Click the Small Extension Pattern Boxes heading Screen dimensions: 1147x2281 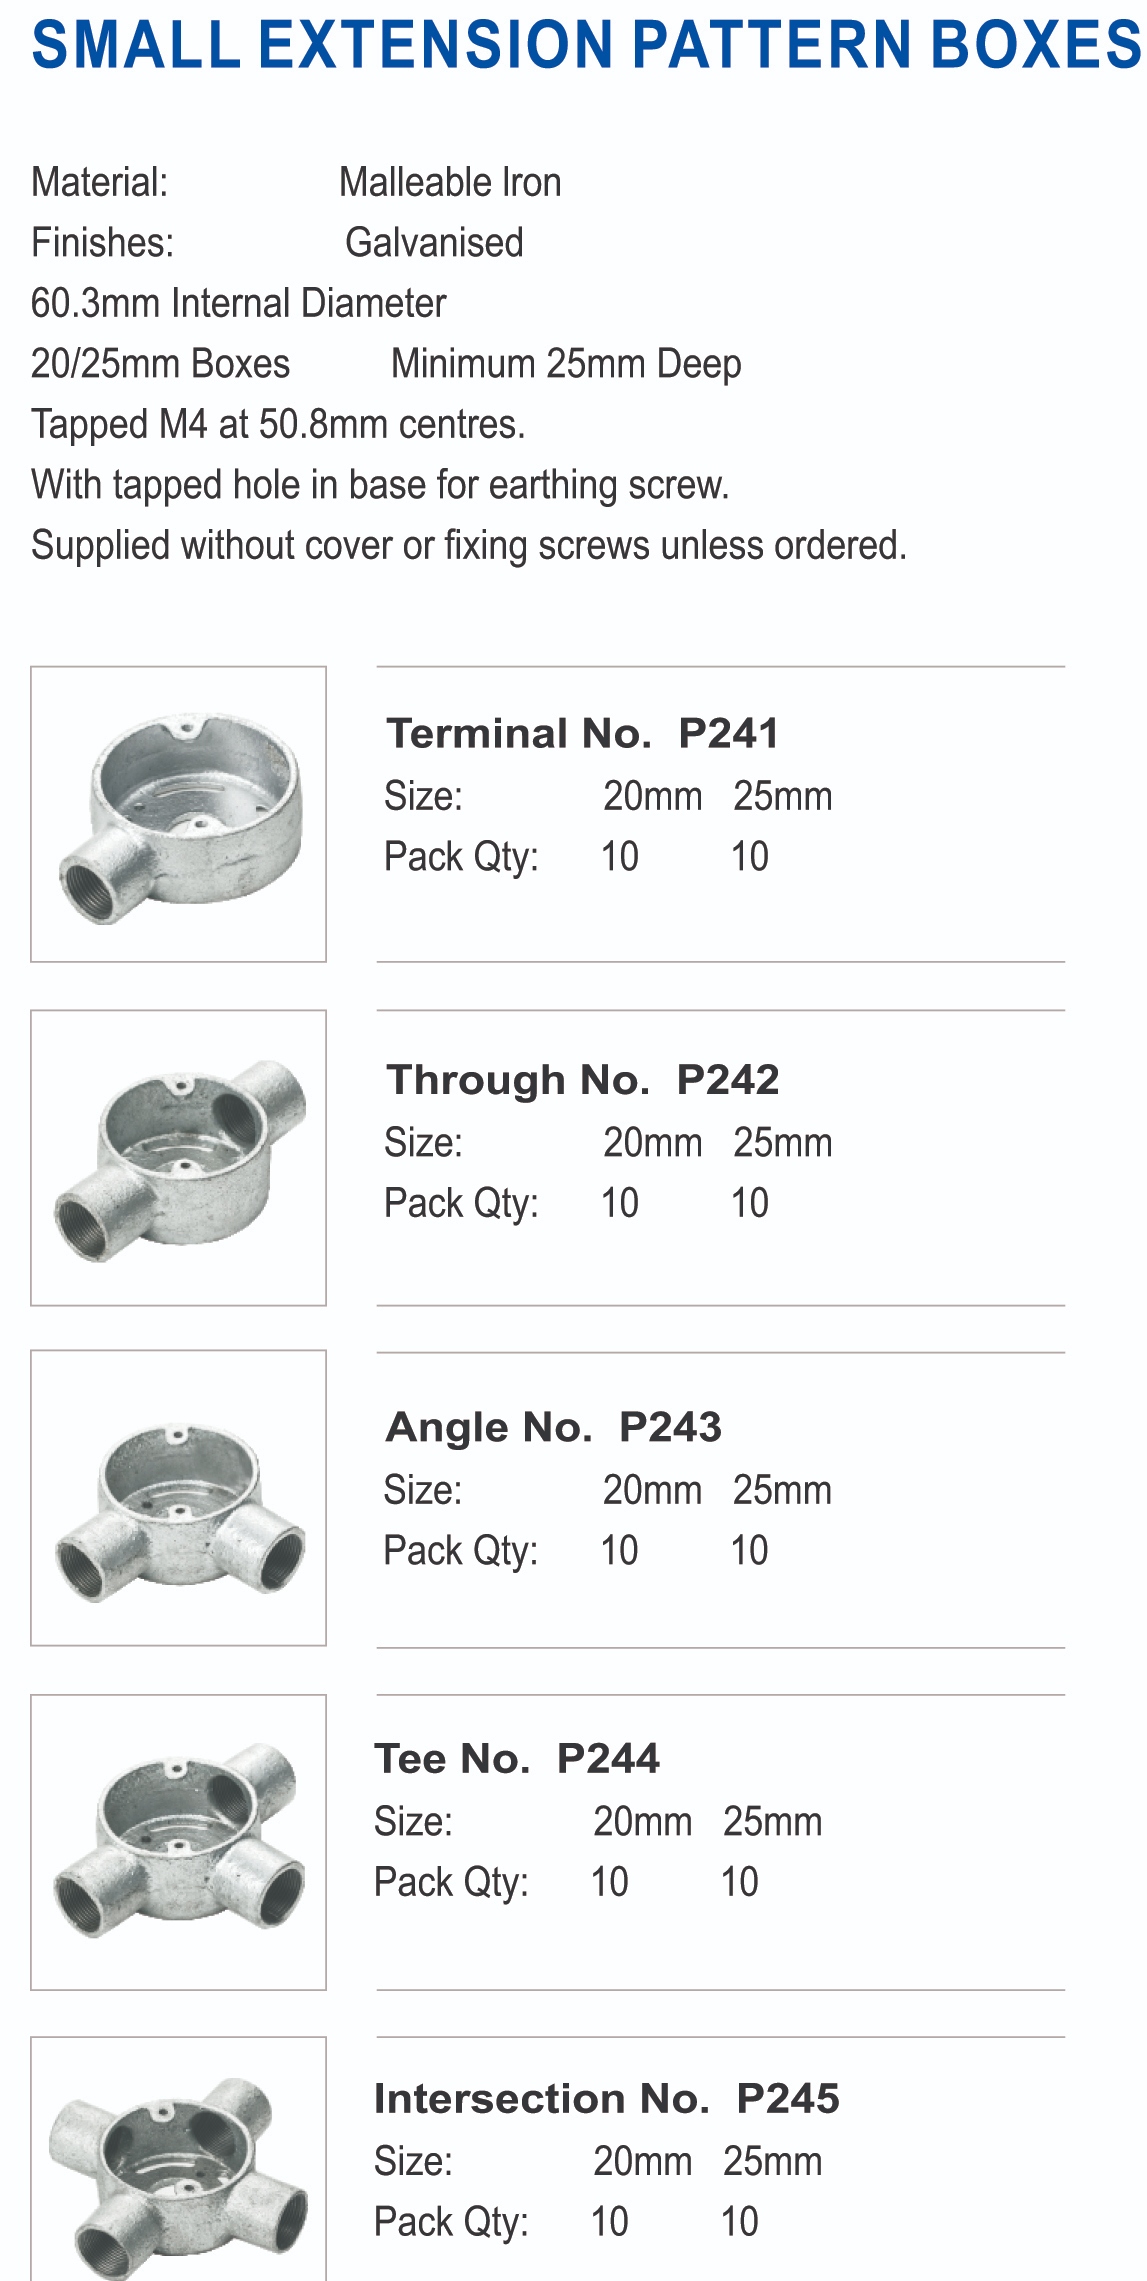[586, 45]
